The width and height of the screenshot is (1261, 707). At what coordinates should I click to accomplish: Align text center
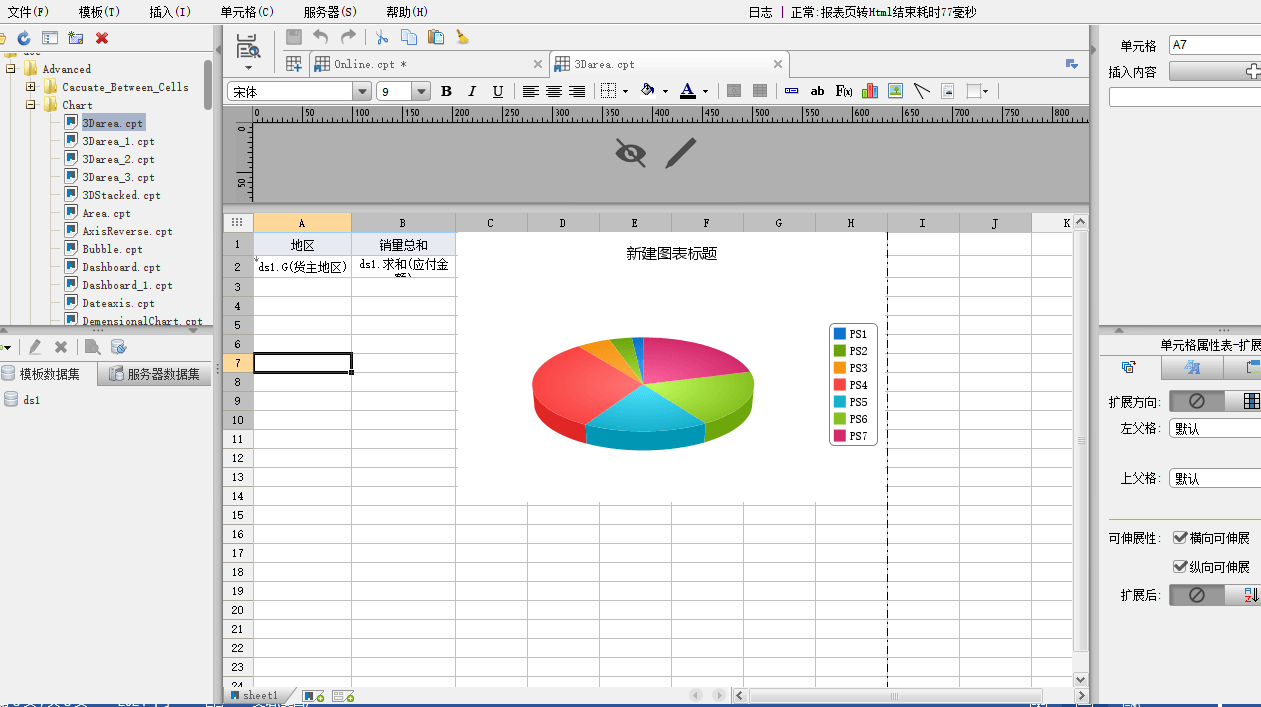[554, 91]
